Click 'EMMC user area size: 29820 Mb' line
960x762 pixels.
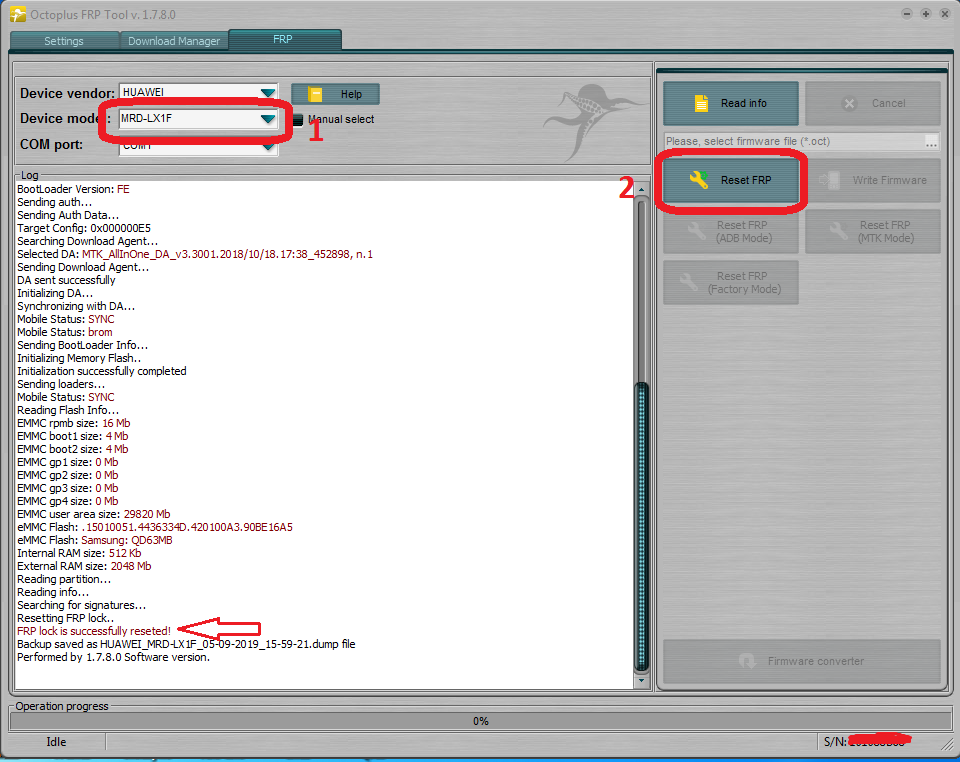(94, 514)
